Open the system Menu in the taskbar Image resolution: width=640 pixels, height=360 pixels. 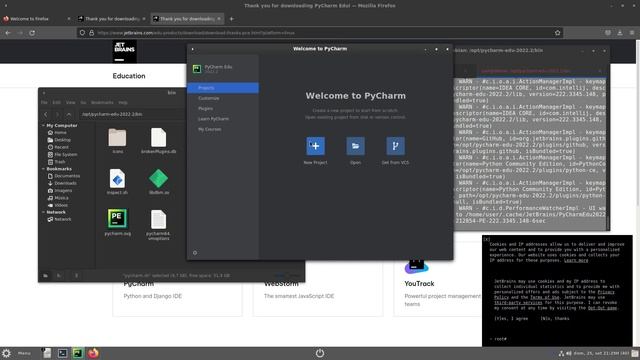click(x=24, y=353)
